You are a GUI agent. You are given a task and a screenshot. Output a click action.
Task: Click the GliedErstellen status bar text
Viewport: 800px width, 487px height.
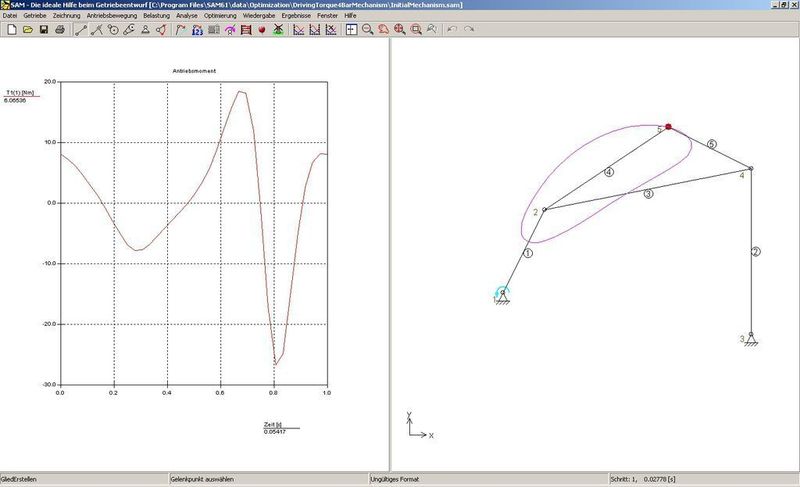coord(18,479)
